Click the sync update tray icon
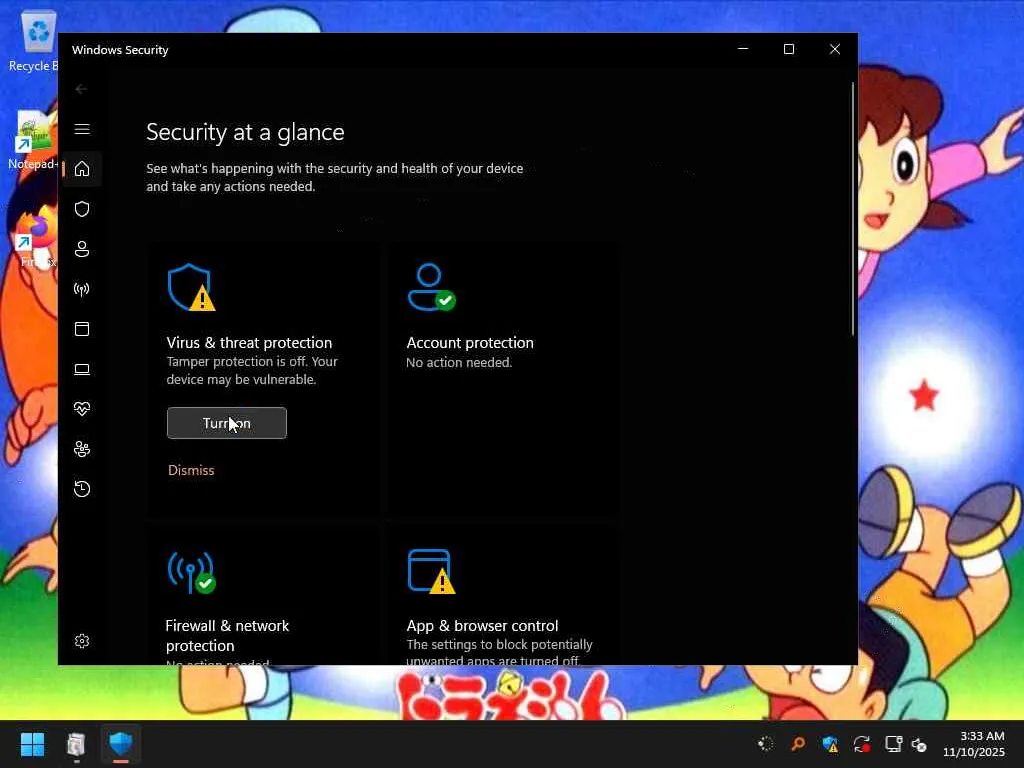The width and height of the screenshot is (1024, 768). 861,744
